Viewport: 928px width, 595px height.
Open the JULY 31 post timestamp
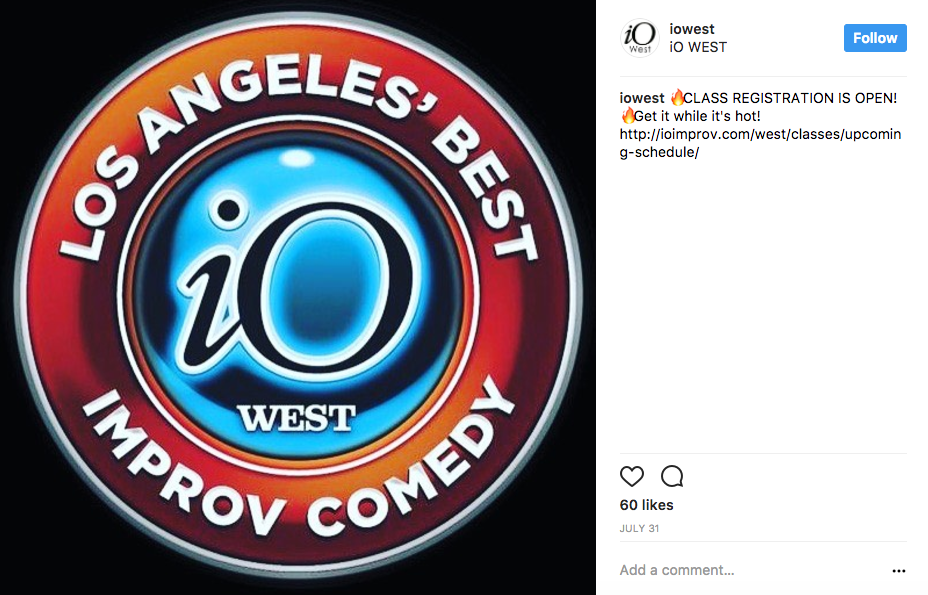(x=639, y=529)
